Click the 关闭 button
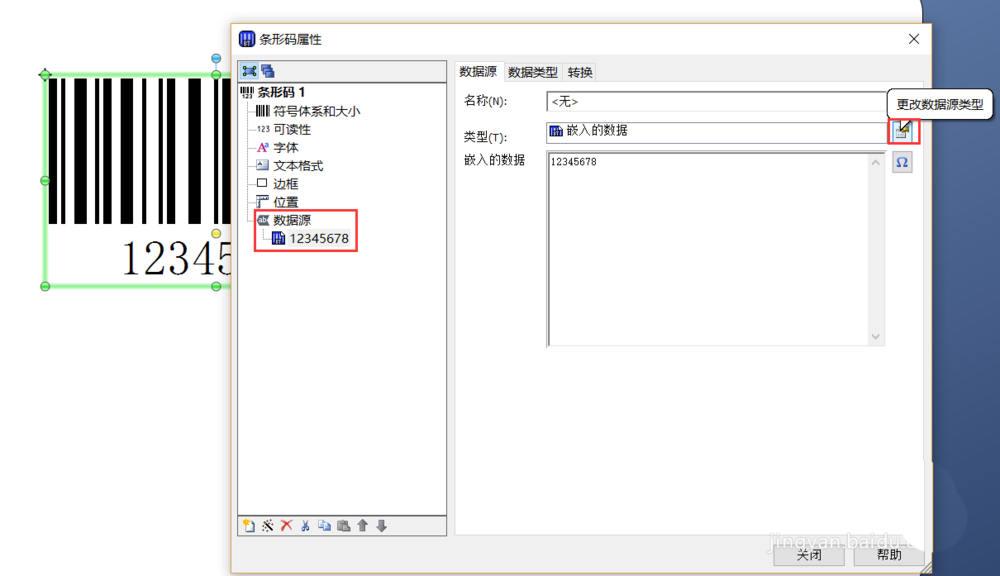The height and width of the screenshot is (576, 1000). [809, 555]
